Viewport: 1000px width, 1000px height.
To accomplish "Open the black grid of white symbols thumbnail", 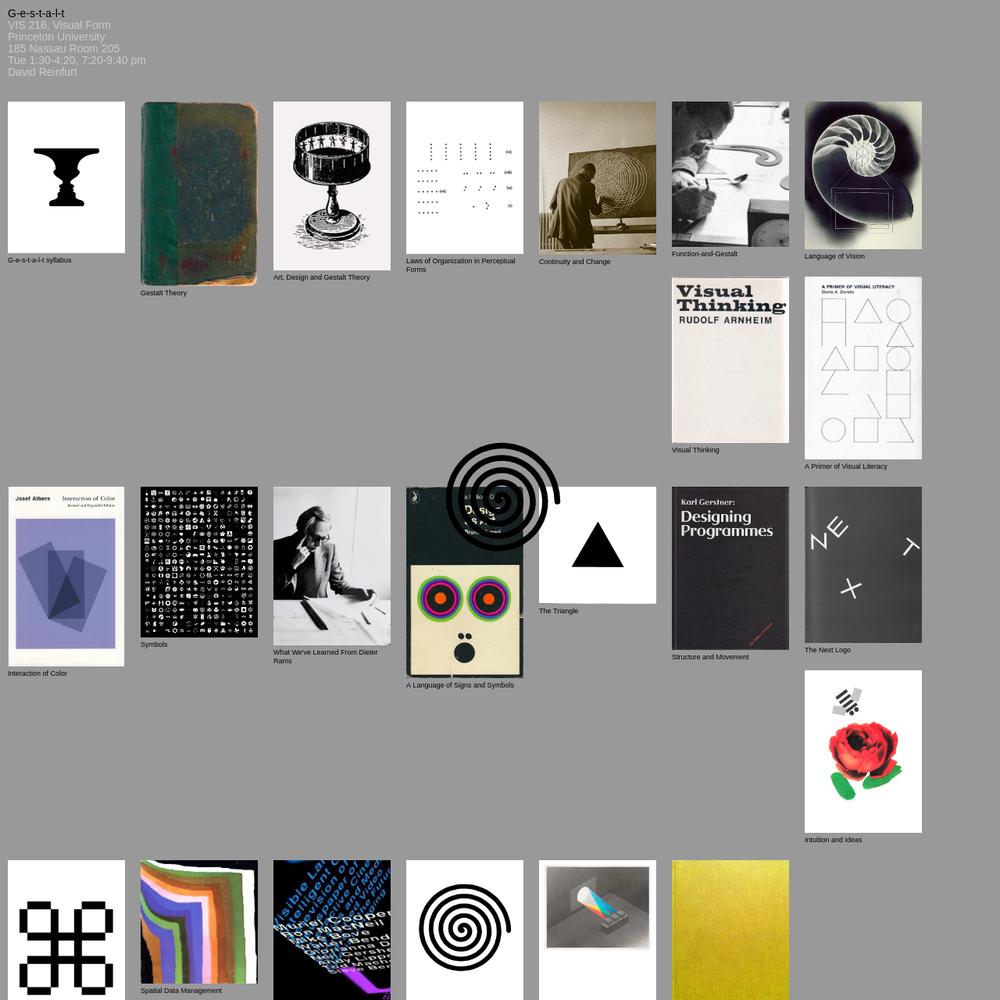I will pos(199,562).
